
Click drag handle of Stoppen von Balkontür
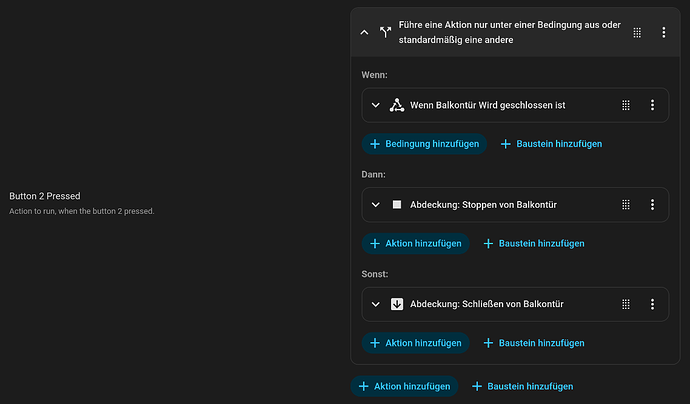(x=626, y=204)
